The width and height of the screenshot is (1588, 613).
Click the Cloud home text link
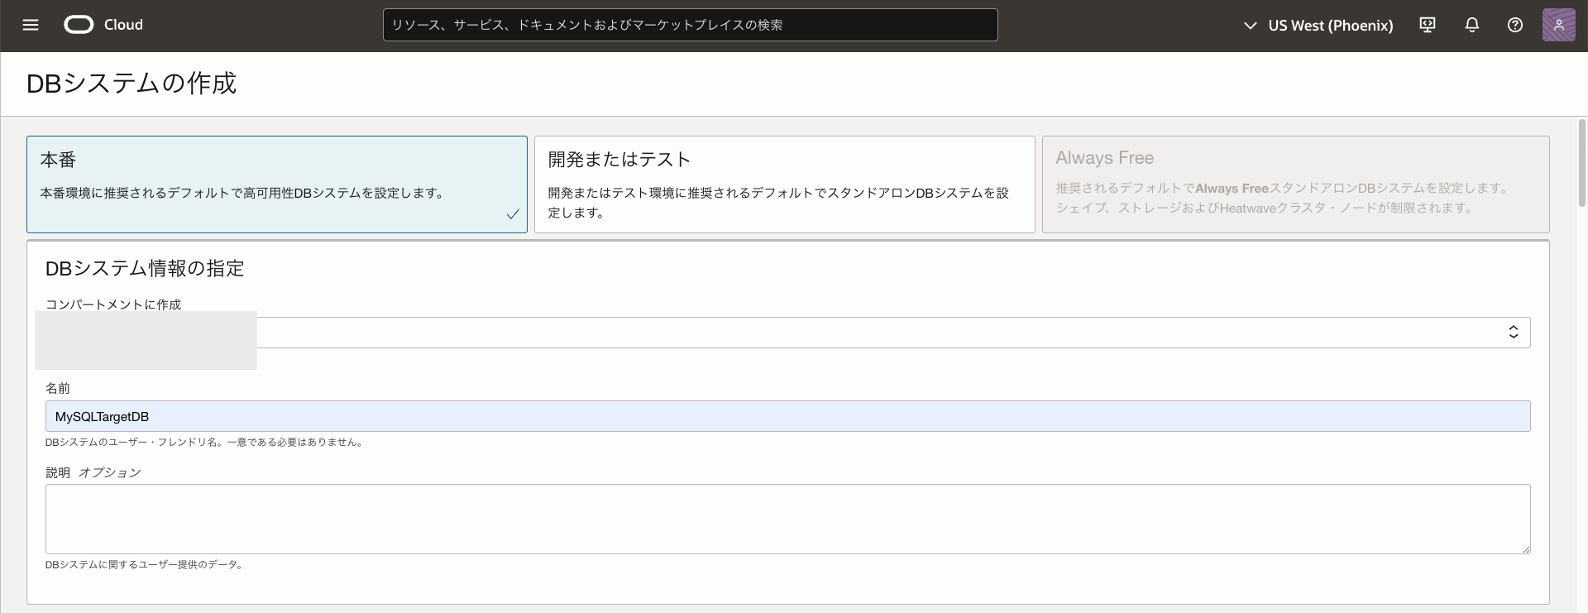point(123,25)
